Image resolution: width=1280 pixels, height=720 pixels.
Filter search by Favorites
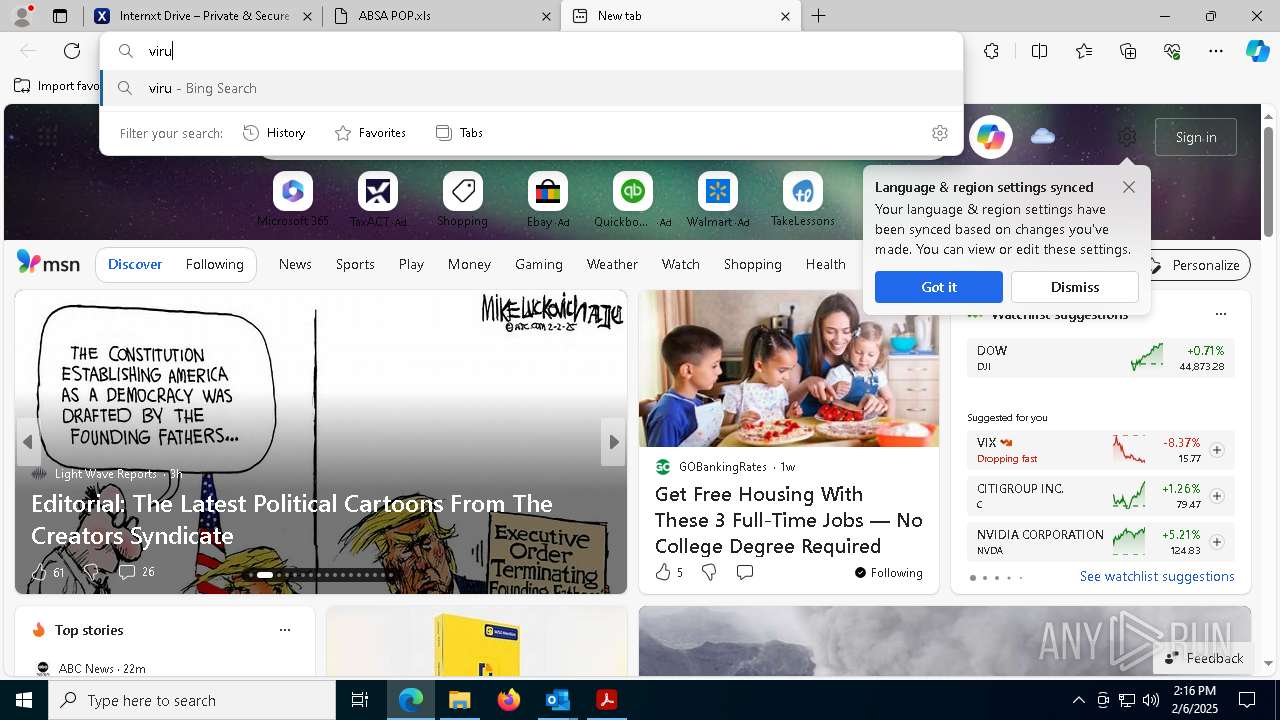tap(370, 133)
